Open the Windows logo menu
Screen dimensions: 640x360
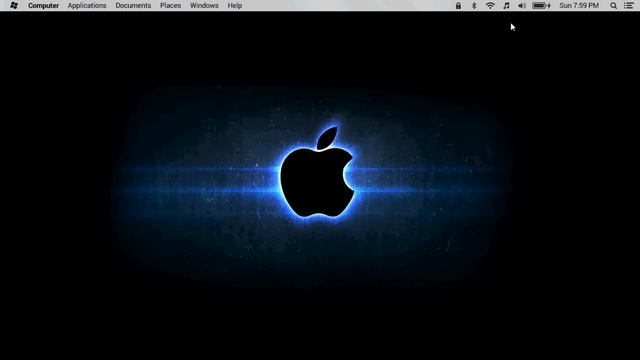point(14,5)
